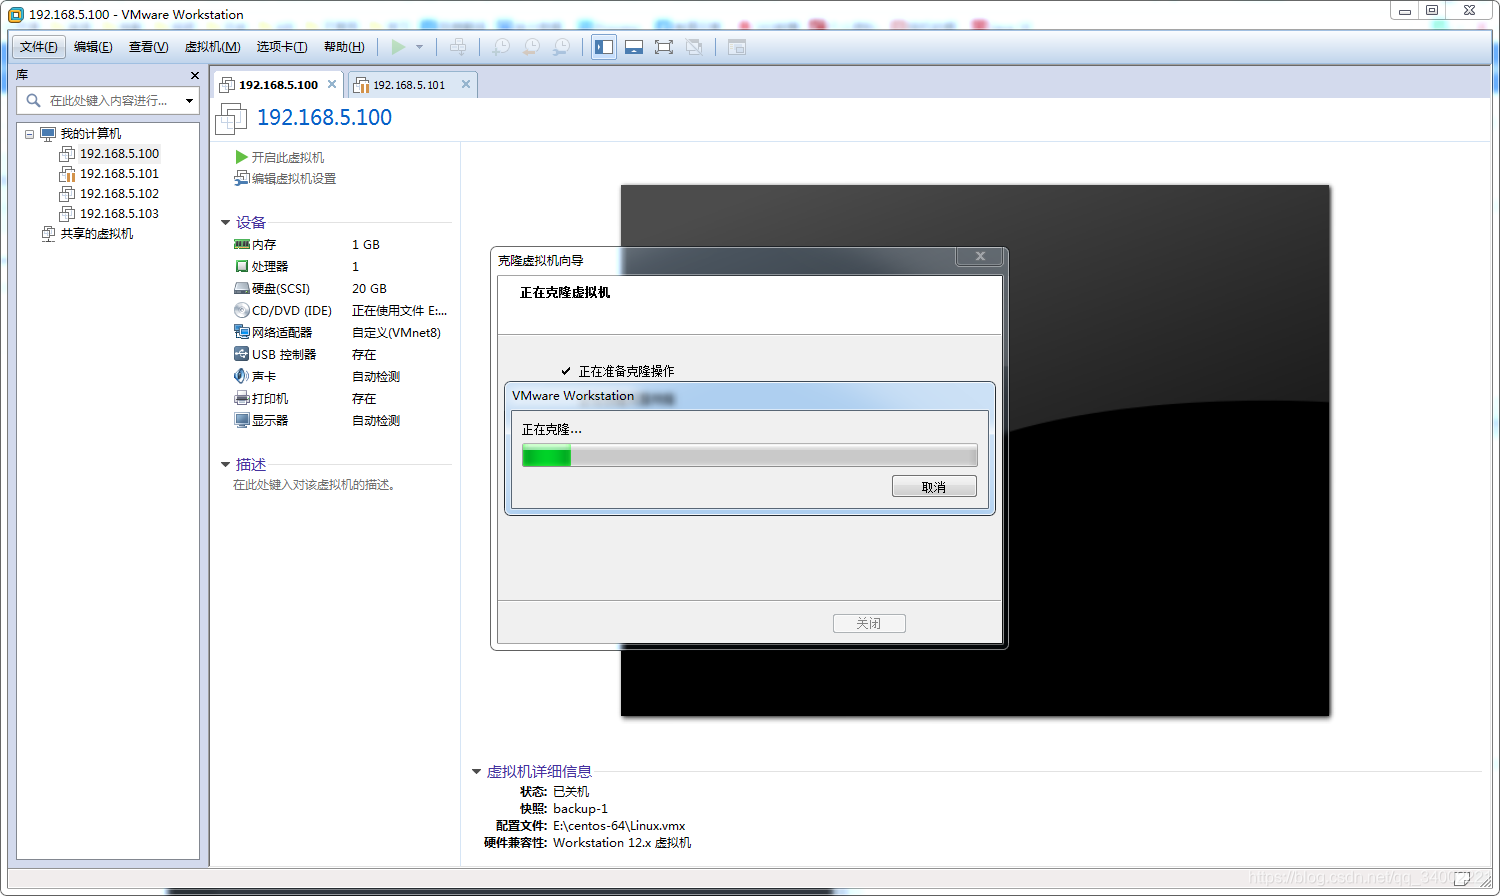Click the library search input field
This screenshot has width=1500, height=896.
108,100
